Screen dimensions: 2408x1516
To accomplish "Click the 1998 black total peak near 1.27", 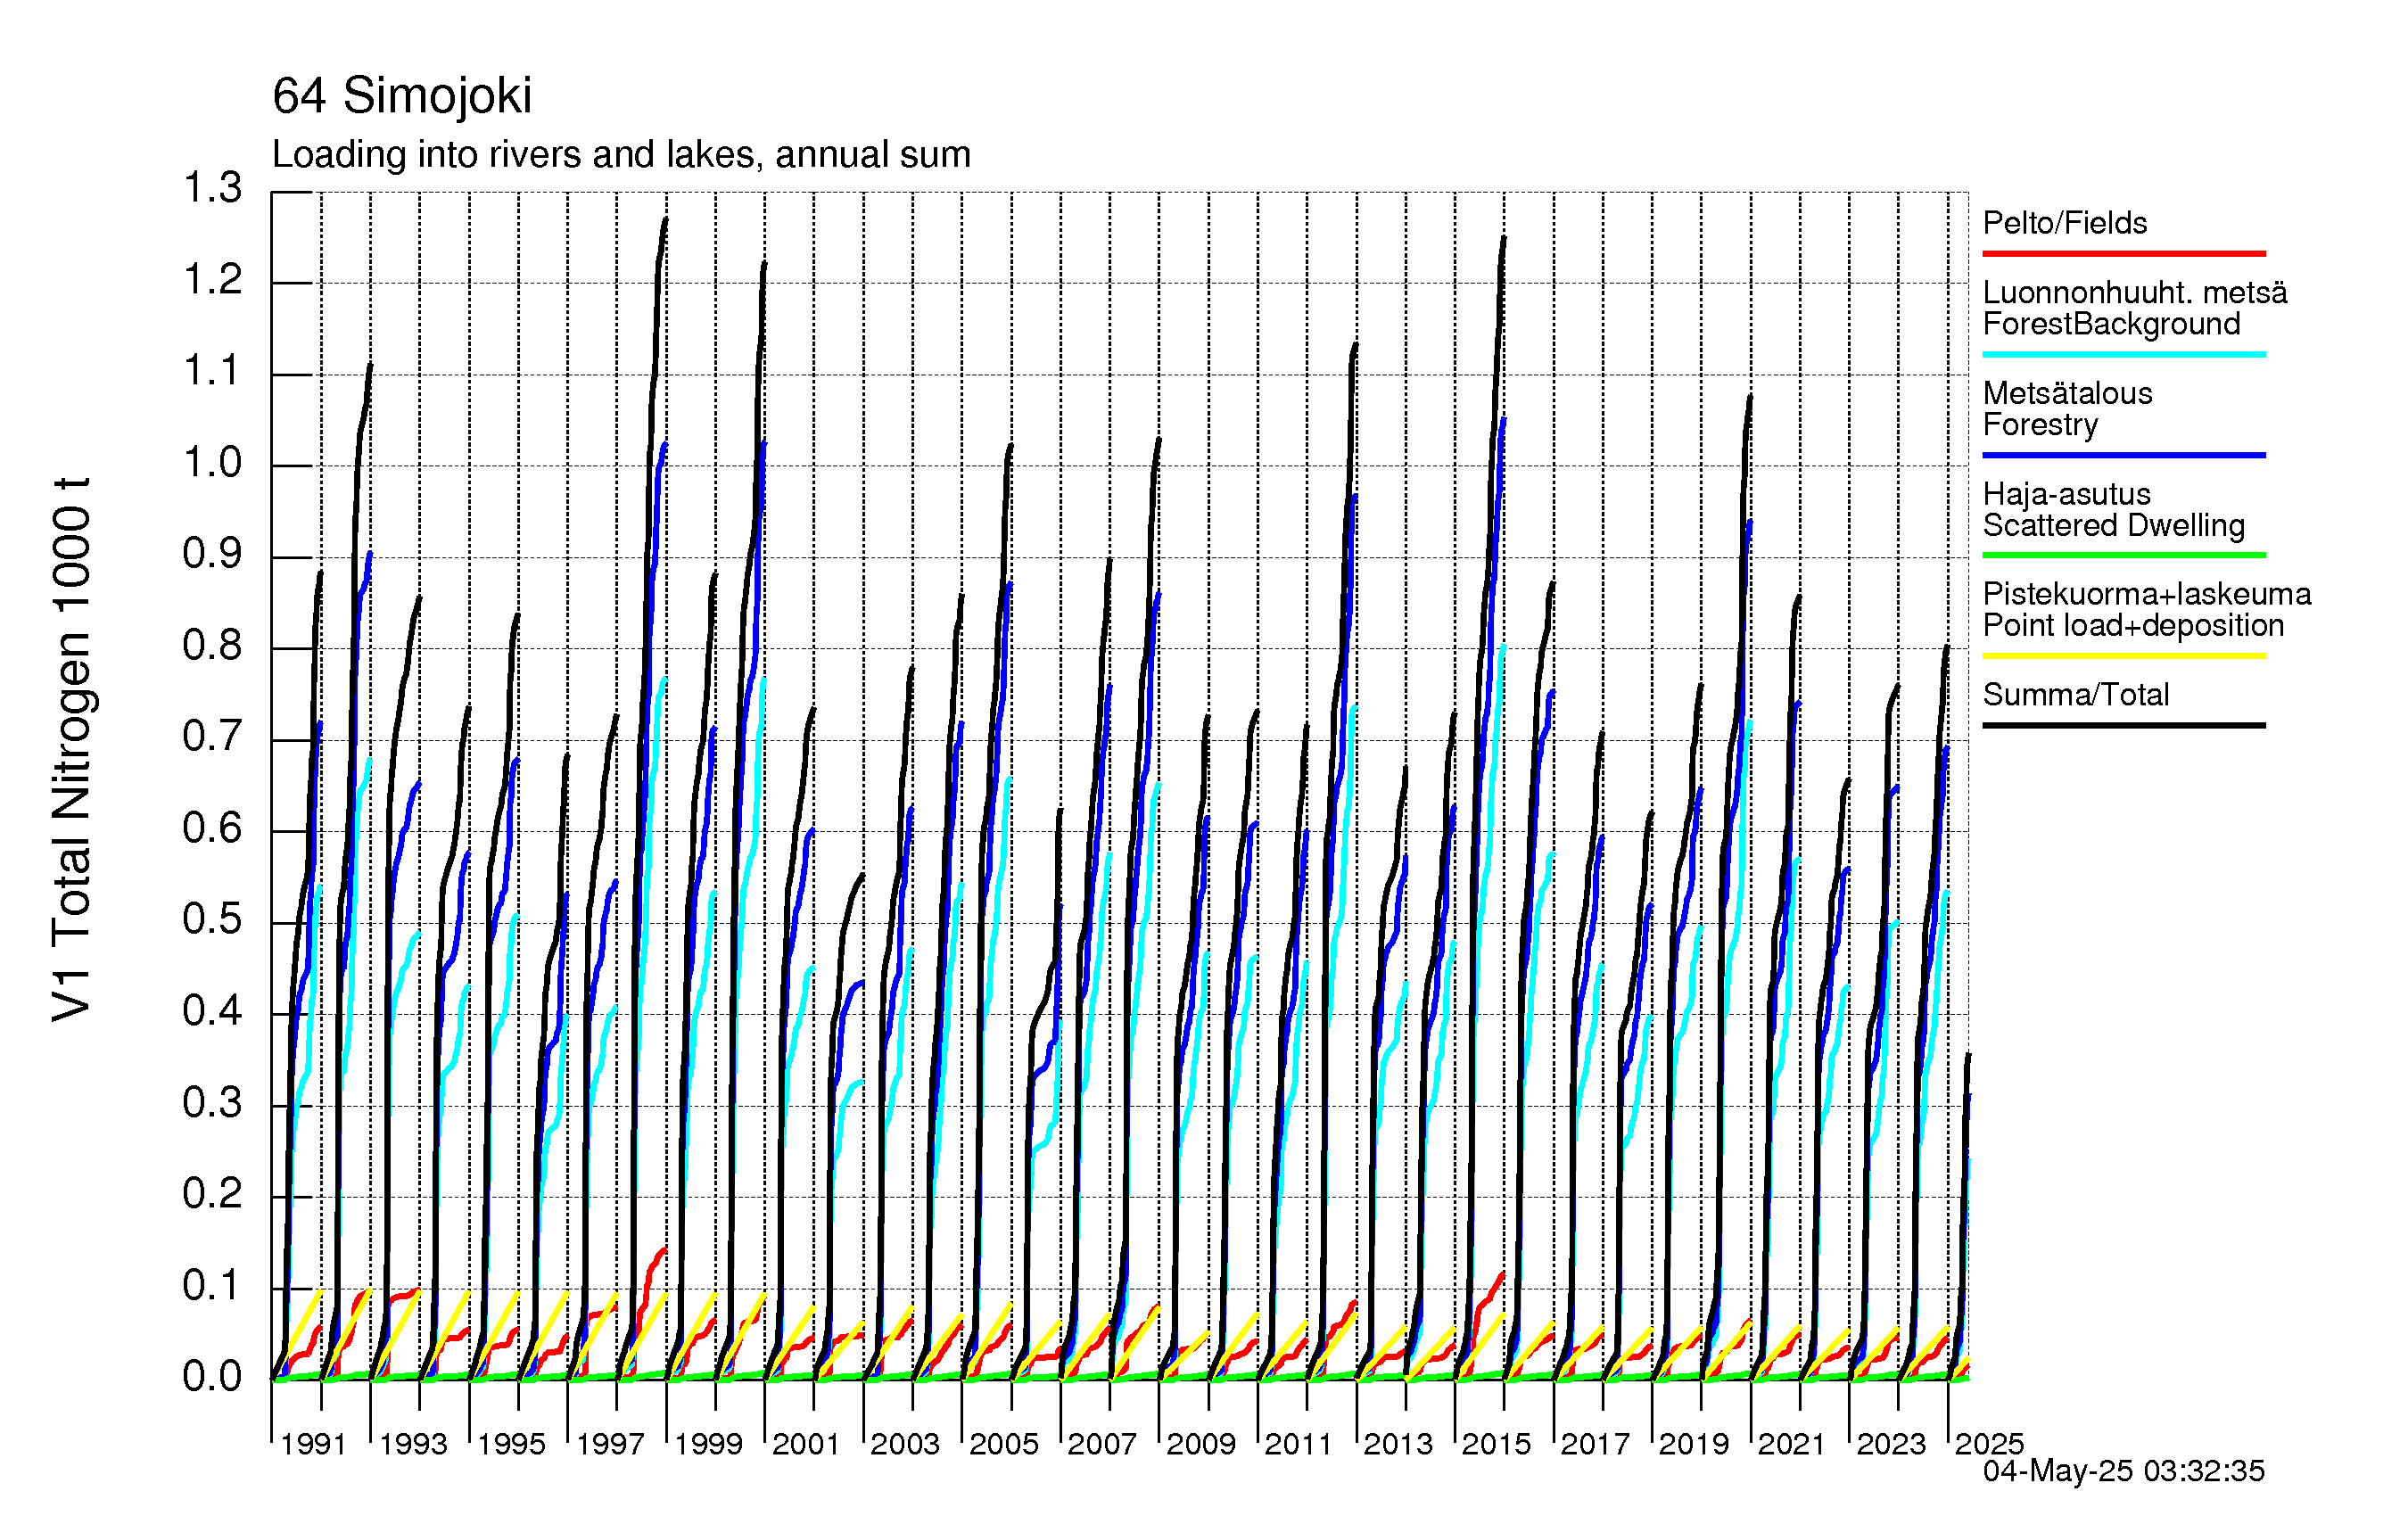I will [665, 221].
